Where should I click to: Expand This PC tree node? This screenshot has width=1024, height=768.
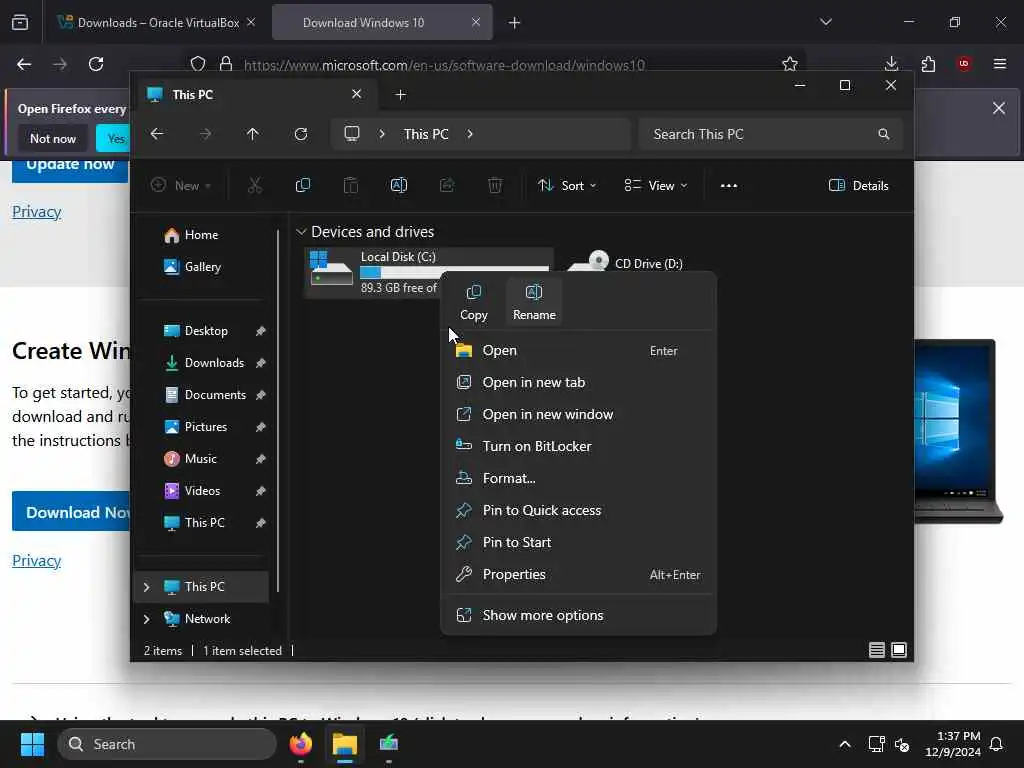tap(147, 587)
